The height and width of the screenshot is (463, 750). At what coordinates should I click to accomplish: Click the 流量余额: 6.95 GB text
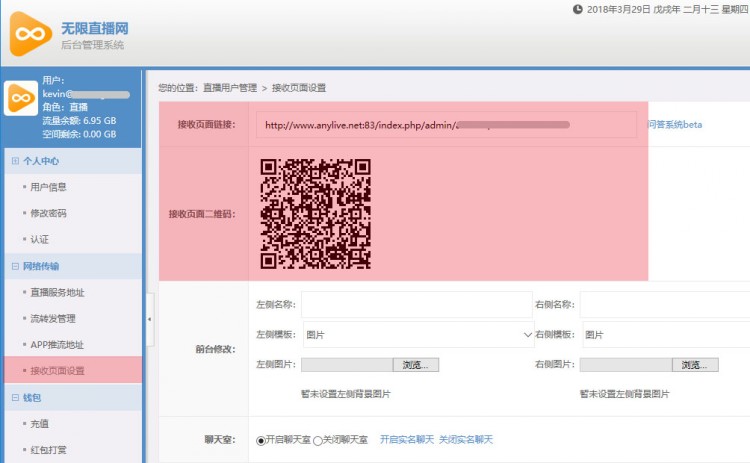pyautogui.click(x=79, y=121)
